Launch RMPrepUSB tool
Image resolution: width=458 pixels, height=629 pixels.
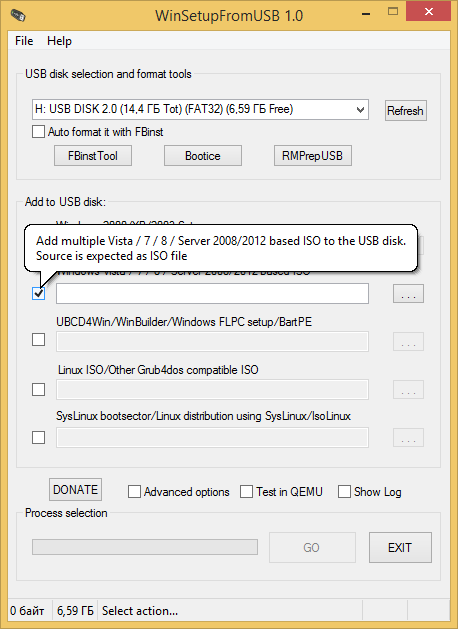coord(312,156)
